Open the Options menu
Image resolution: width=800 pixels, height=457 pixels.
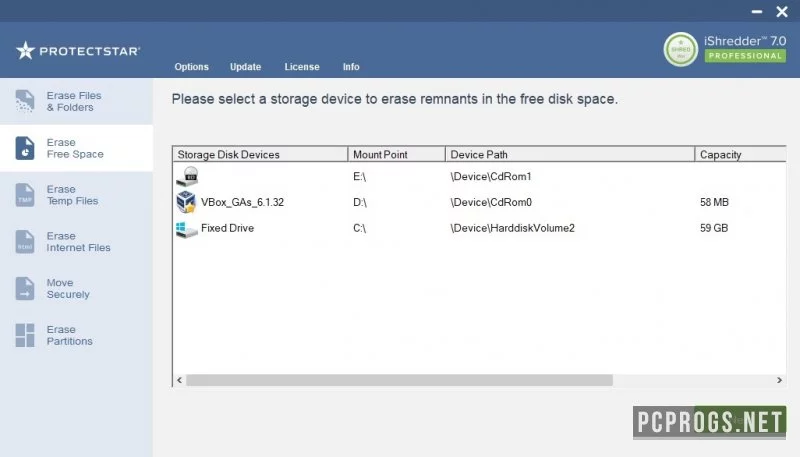tap(191, 67)
